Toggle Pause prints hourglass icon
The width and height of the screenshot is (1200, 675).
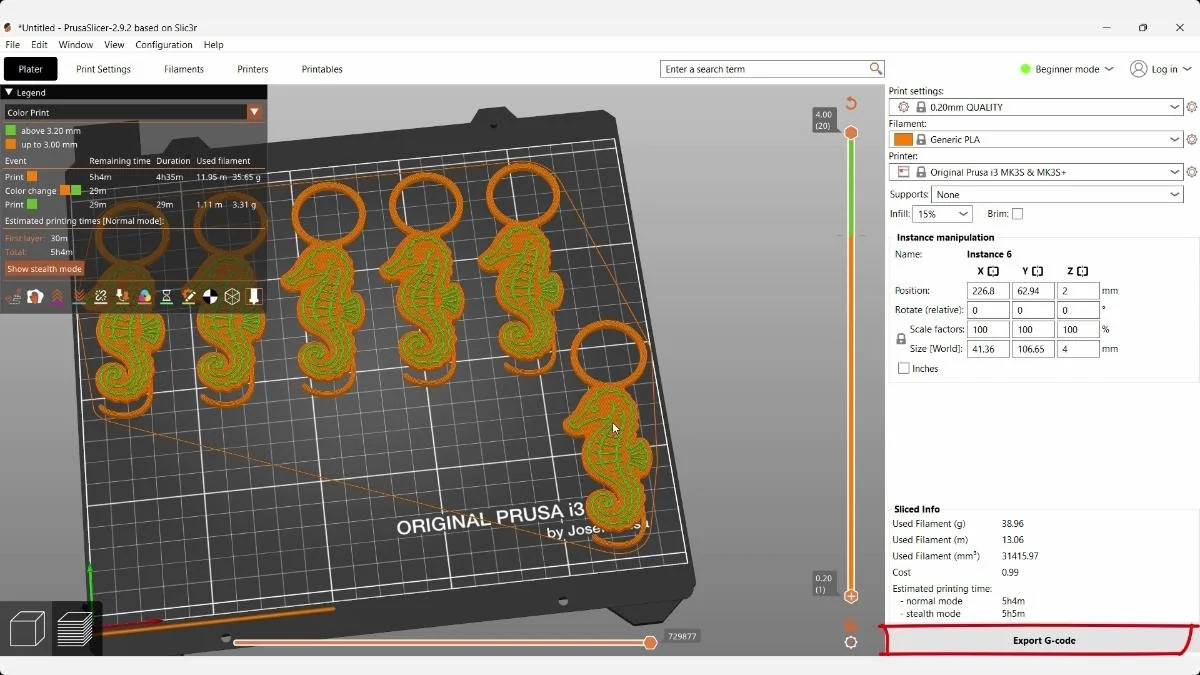coord(166,296)
